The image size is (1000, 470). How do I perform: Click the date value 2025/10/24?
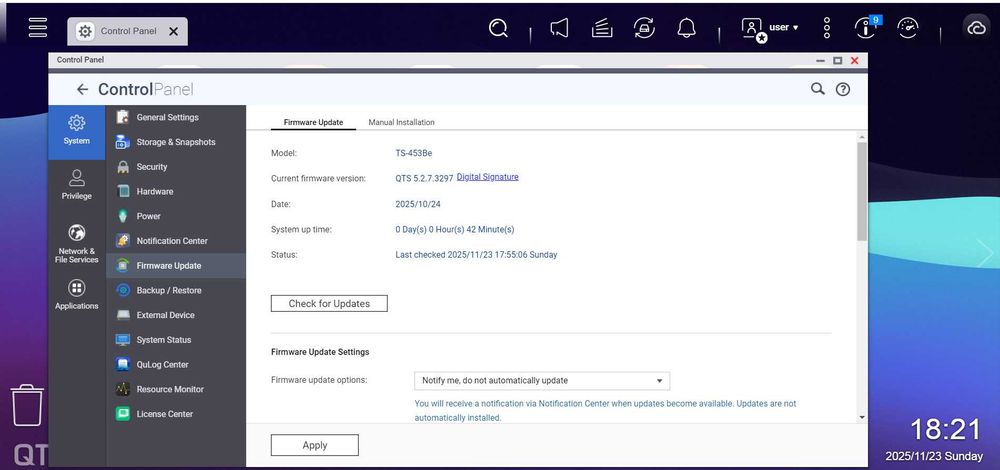pos(418,204)
